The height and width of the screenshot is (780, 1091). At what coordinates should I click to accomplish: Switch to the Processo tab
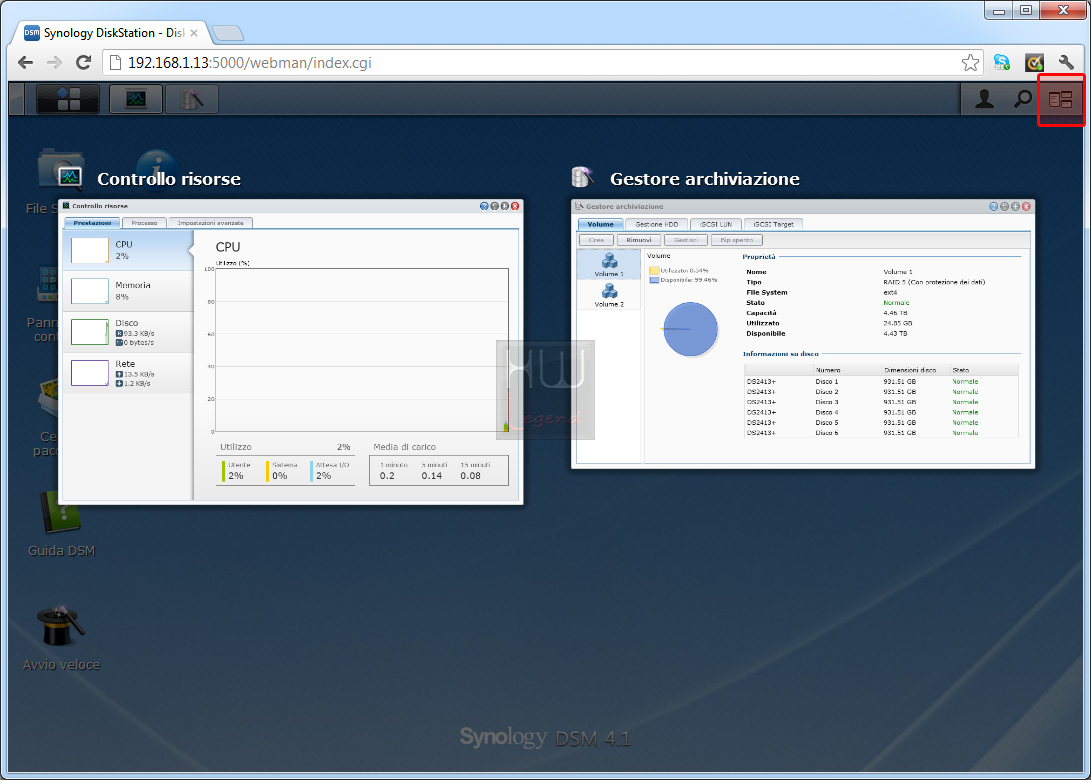click(144, 223)
